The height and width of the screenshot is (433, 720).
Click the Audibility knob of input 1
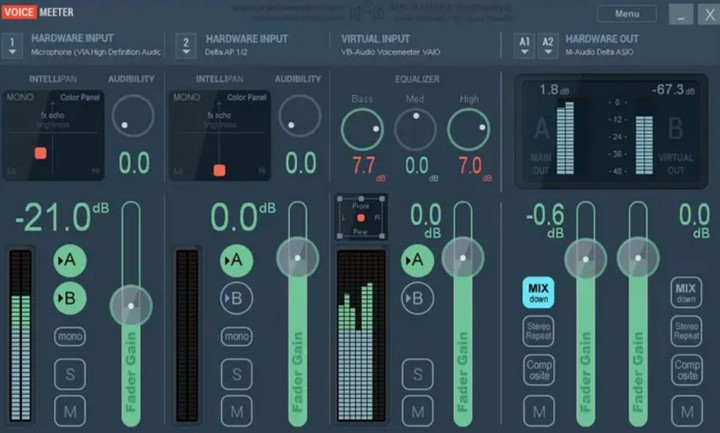(133, 116)
